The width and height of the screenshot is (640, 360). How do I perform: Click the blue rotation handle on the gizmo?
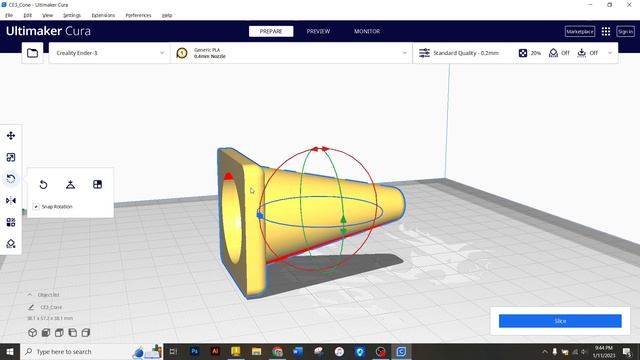click(260, 215)
